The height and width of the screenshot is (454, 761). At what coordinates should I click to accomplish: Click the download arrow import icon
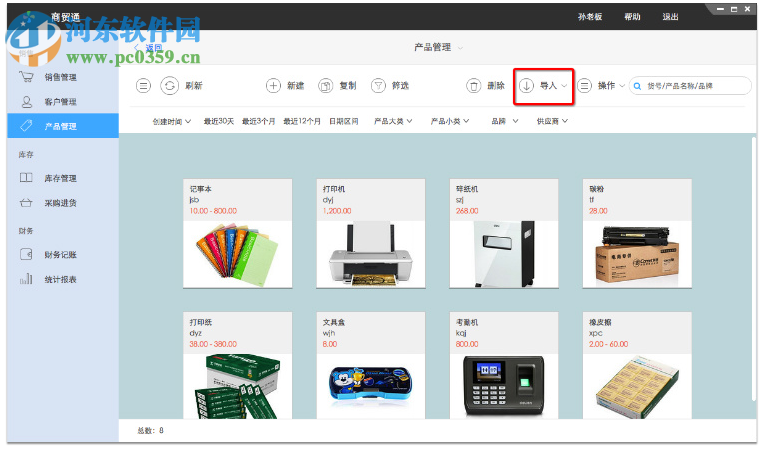pyautogui.click(x=527, y=86)
